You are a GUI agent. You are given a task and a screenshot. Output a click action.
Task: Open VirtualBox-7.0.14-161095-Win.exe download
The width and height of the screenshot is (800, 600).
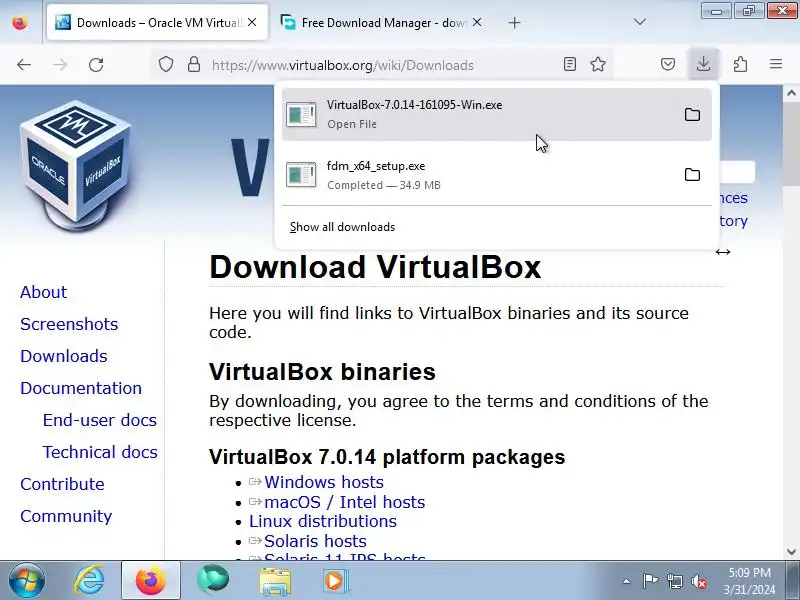[x=496, y=114]
